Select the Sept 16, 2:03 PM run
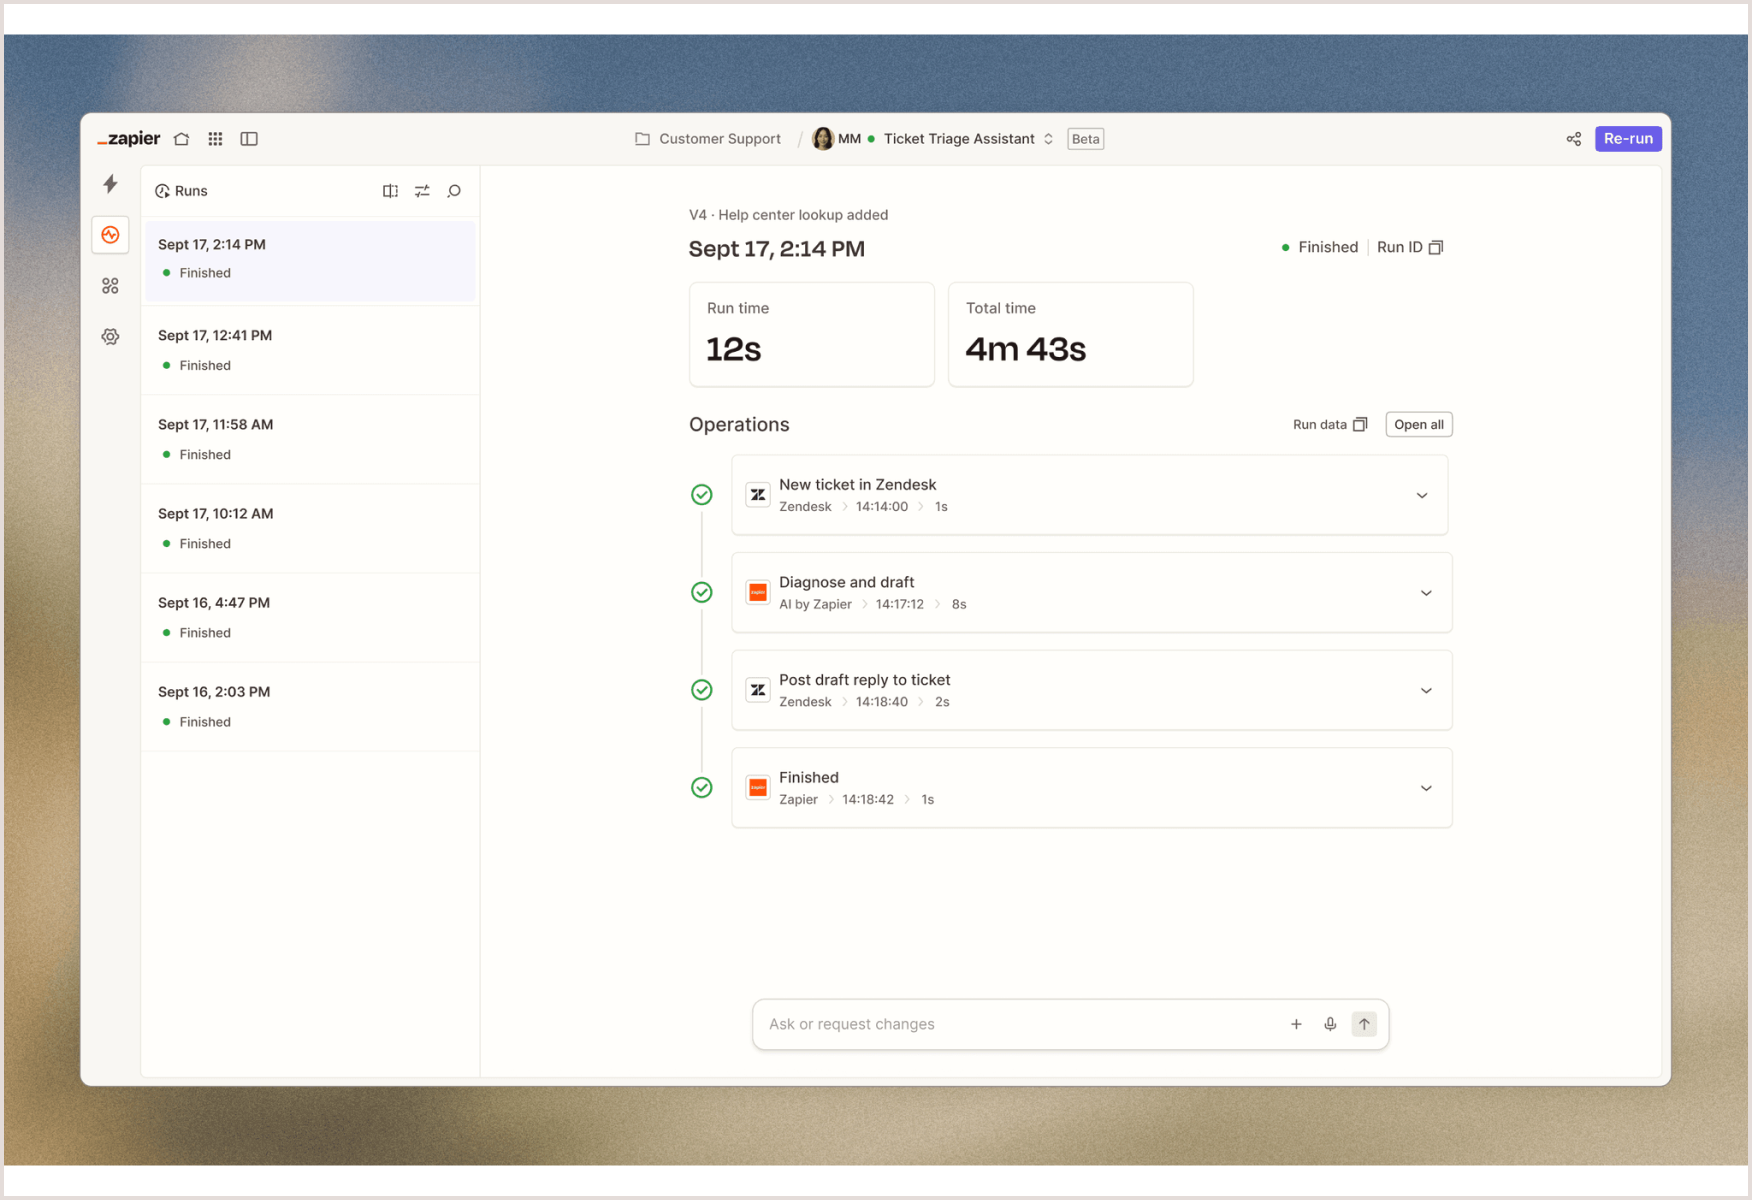1752x1200 pixels. [310, 707]
